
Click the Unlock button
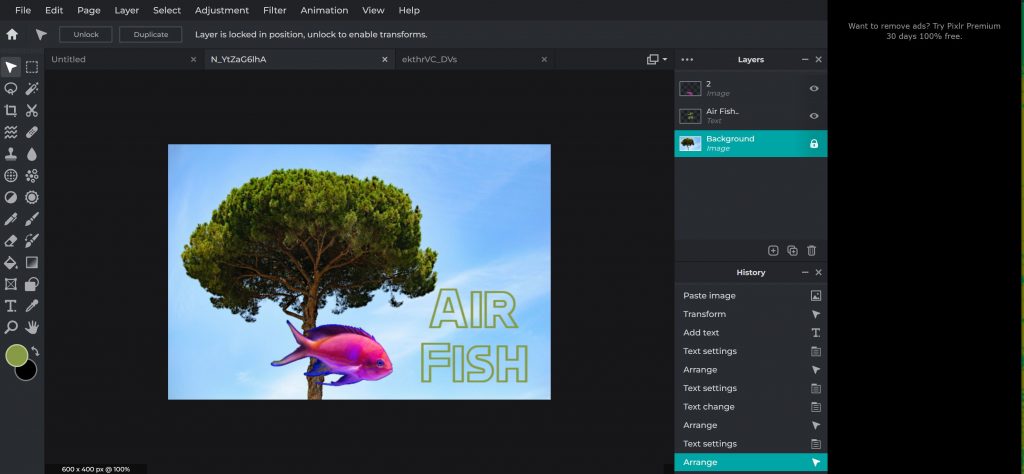[x=86, y=34]
